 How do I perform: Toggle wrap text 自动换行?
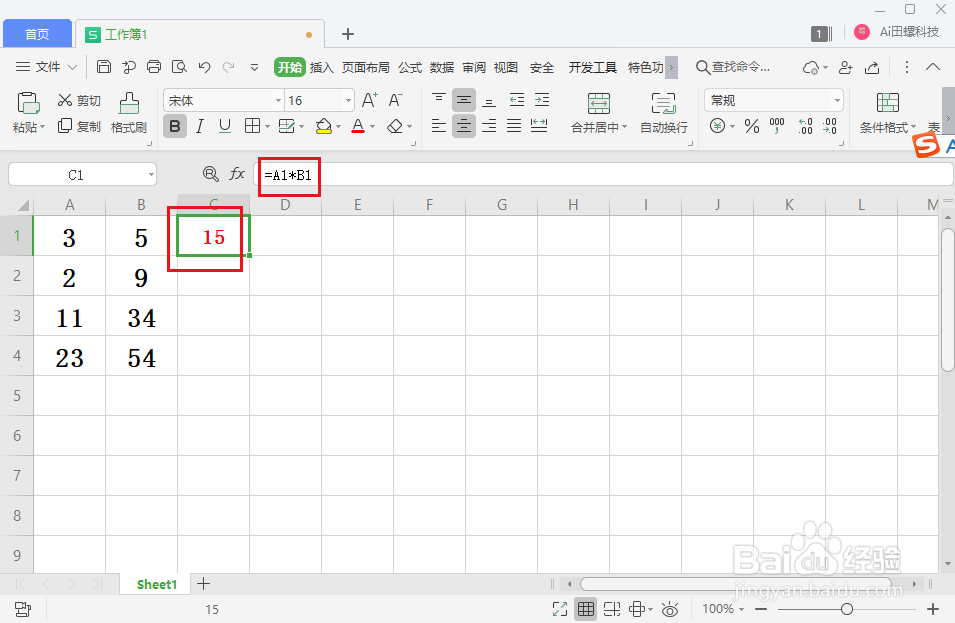pos(664,113)
